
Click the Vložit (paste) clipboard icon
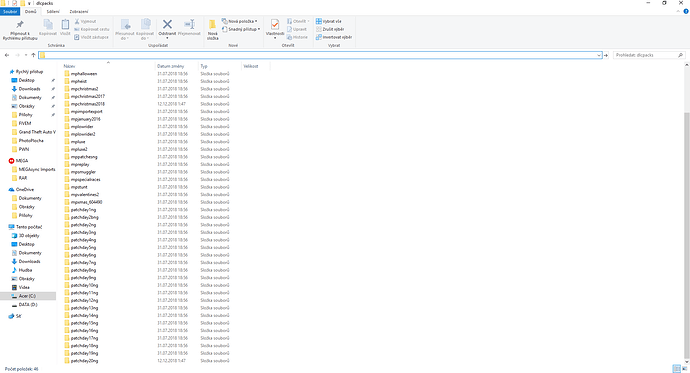[x=65, y=25]
